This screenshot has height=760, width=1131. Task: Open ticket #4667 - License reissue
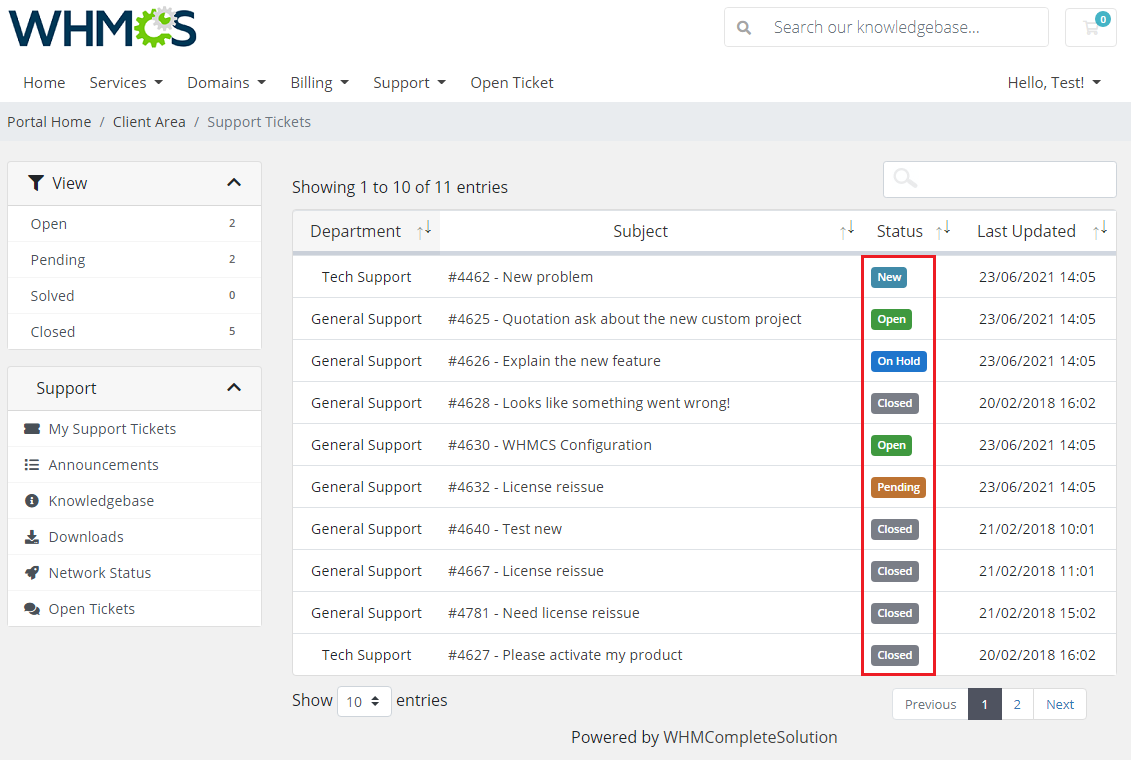tap(525, 571)
